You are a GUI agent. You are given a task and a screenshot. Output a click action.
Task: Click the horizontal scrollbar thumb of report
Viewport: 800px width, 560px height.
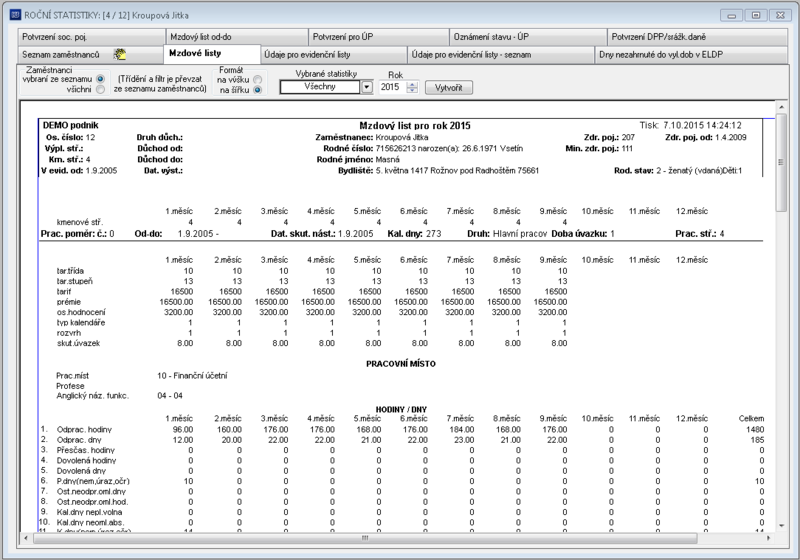tap(365, 538)
